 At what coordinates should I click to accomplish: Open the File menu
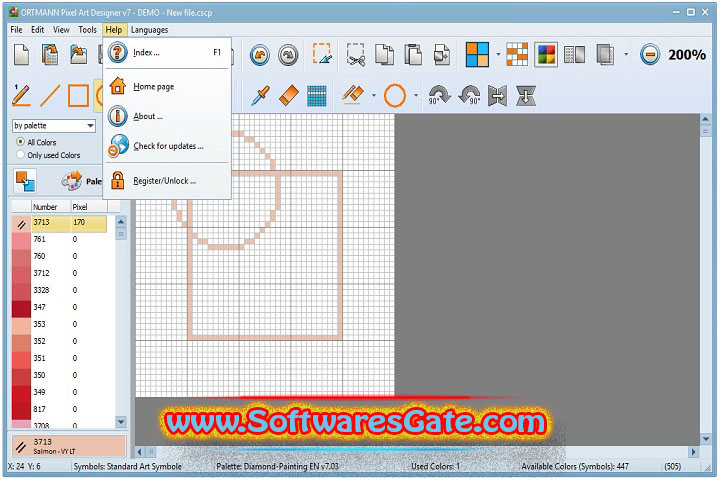[17, 30]
